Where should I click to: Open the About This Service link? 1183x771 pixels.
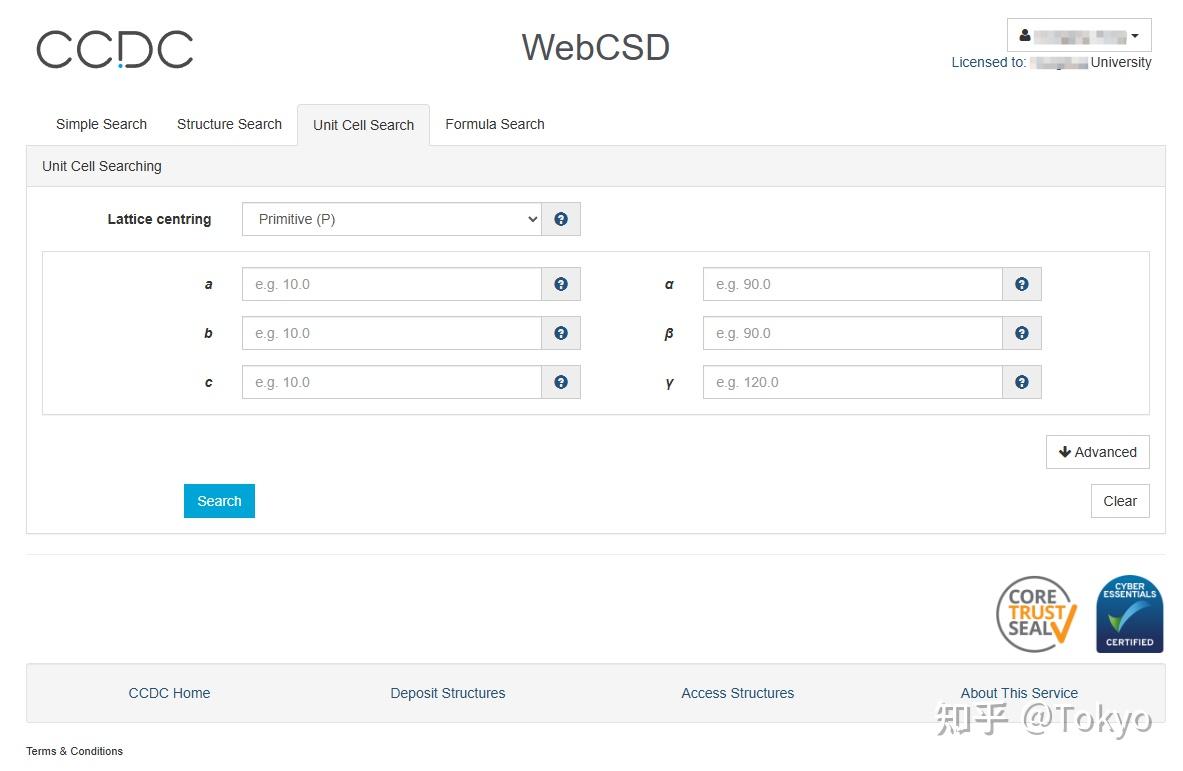[x=1019, y=693]
